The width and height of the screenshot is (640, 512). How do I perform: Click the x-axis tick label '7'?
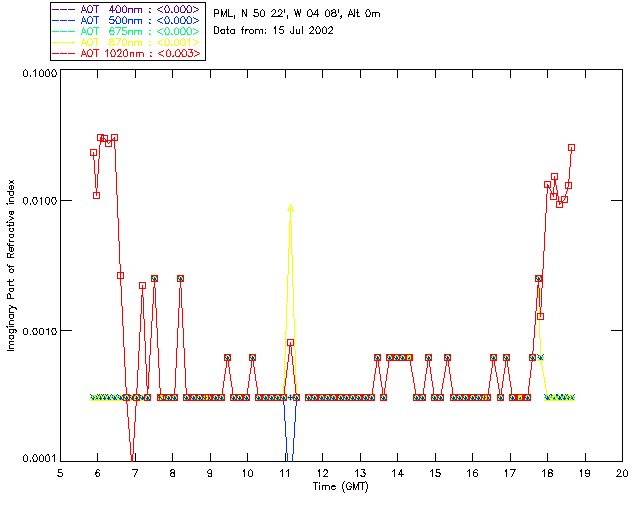coord(135,473)
